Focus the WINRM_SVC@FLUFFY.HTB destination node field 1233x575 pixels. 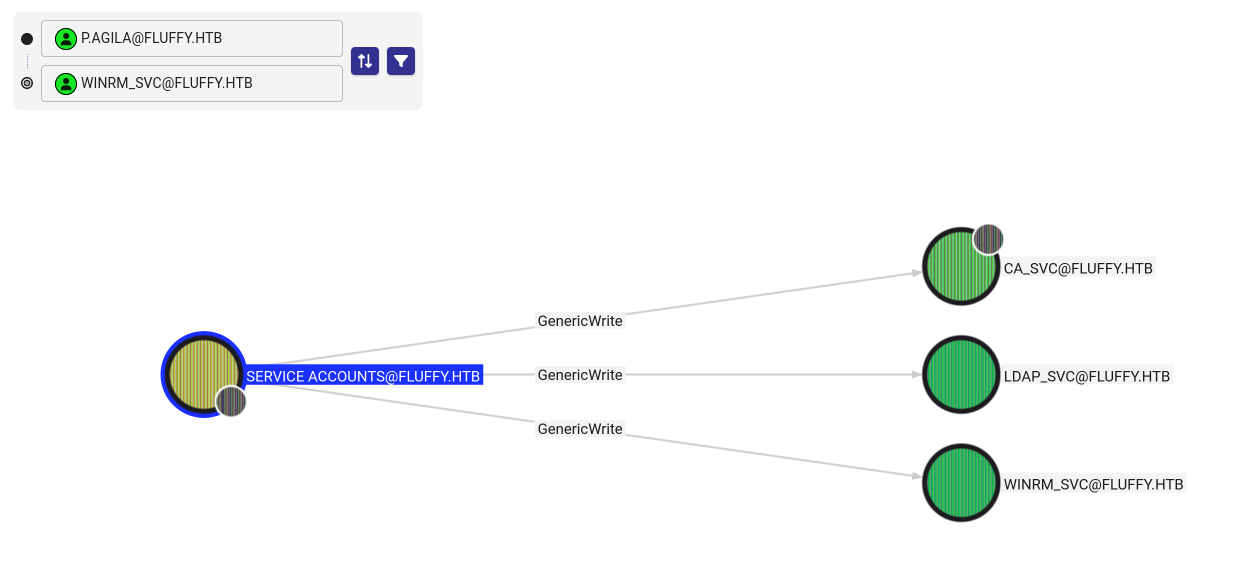pos(200,84)
